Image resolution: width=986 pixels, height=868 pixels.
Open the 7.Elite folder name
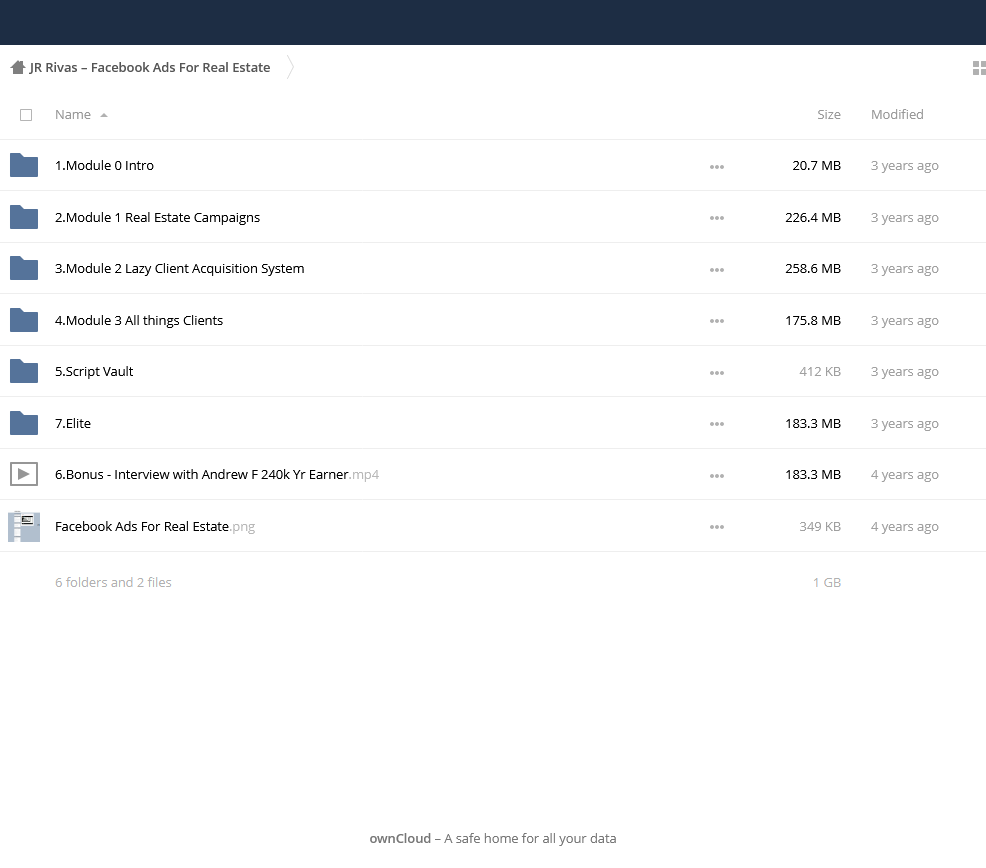pyautogui.click(x=73, y=423)
